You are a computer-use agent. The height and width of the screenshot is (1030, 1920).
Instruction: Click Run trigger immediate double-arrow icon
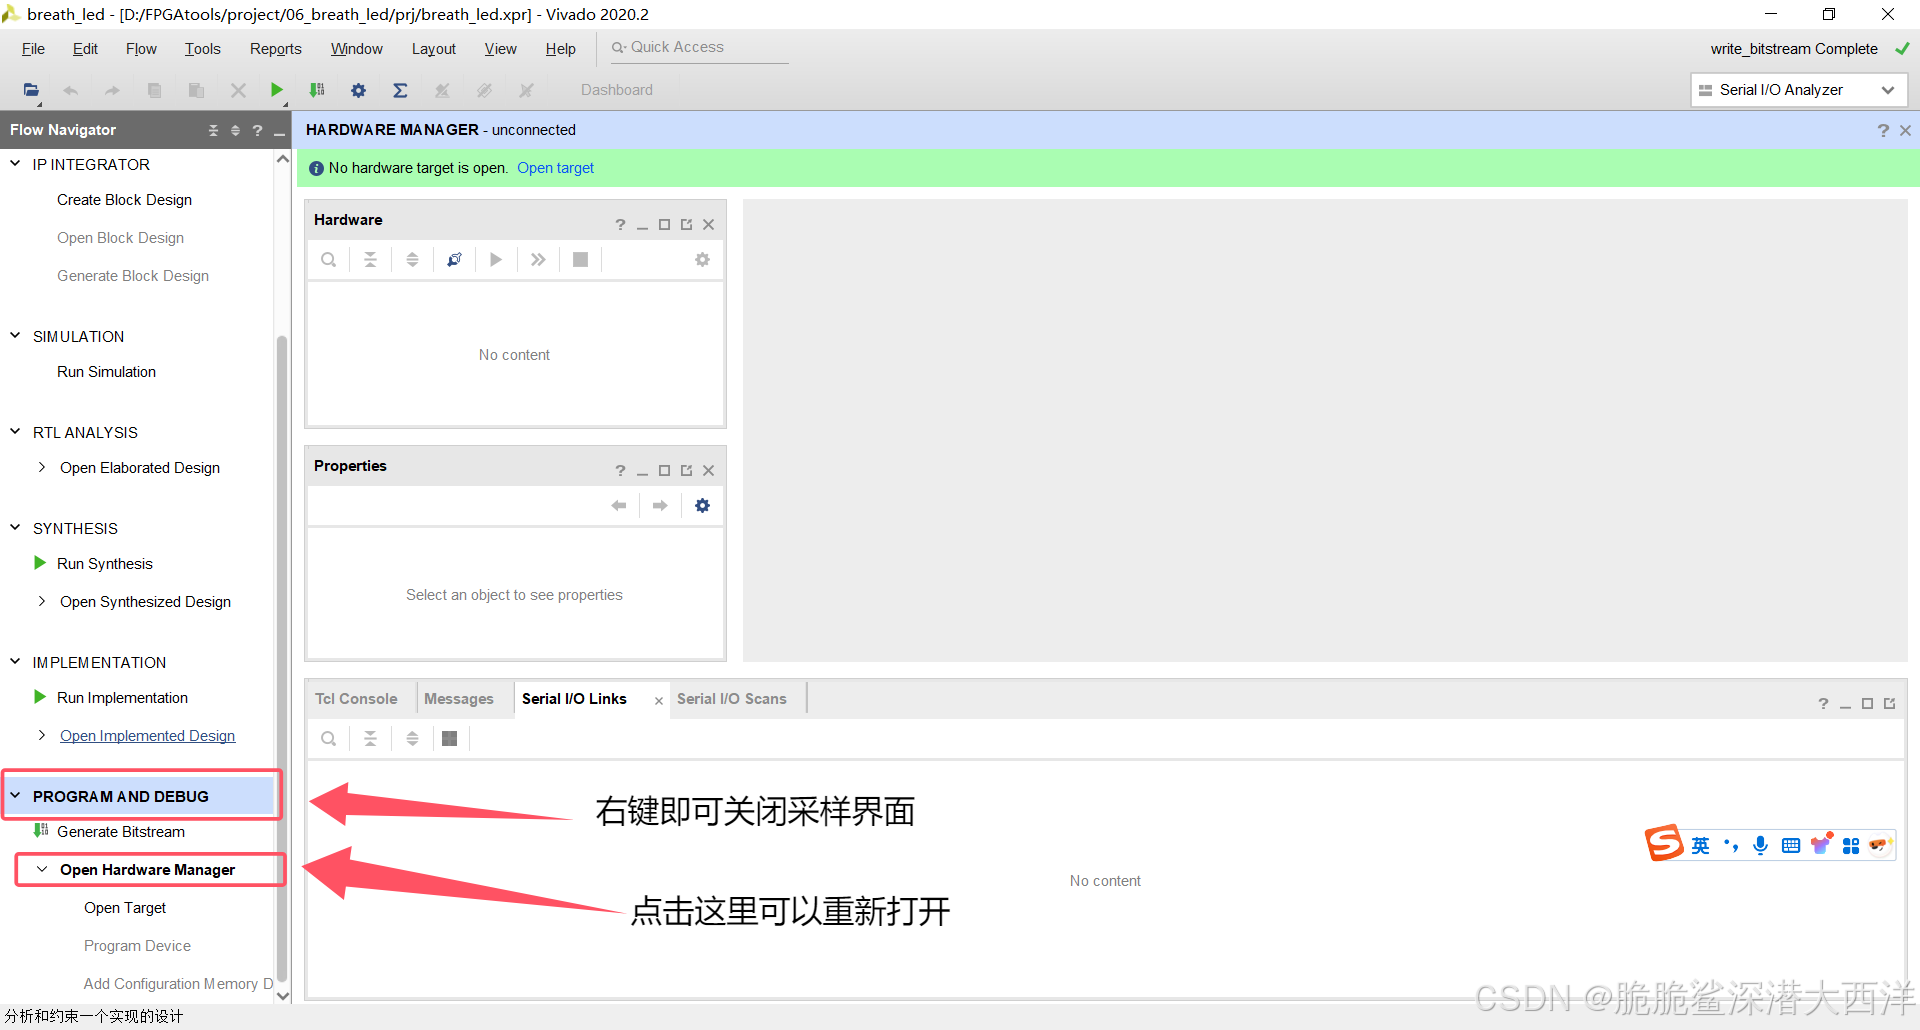(538, 260)
